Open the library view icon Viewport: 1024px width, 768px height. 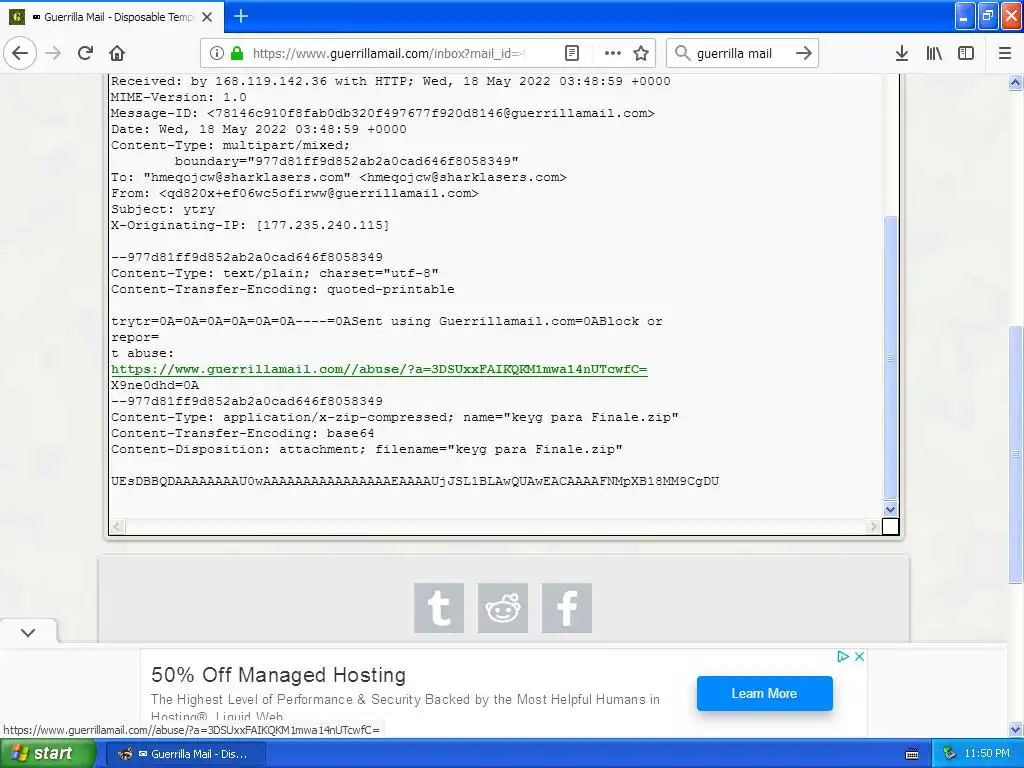click(934, 54)
